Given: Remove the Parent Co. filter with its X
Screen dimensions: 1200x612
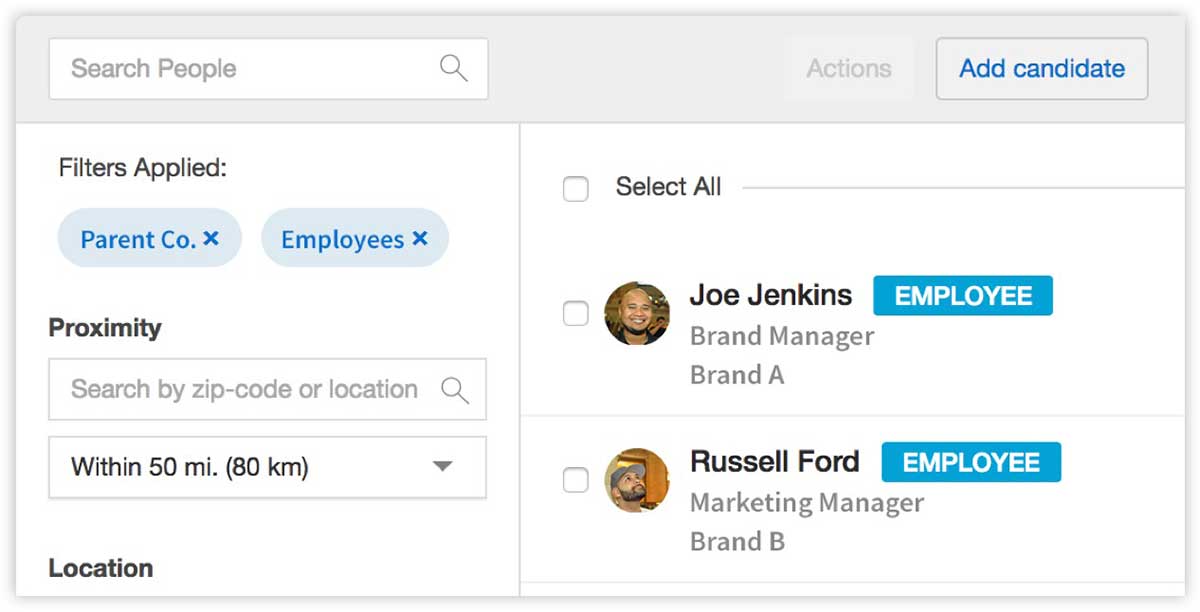Looking at the screenshot, I should pos(211,239).
